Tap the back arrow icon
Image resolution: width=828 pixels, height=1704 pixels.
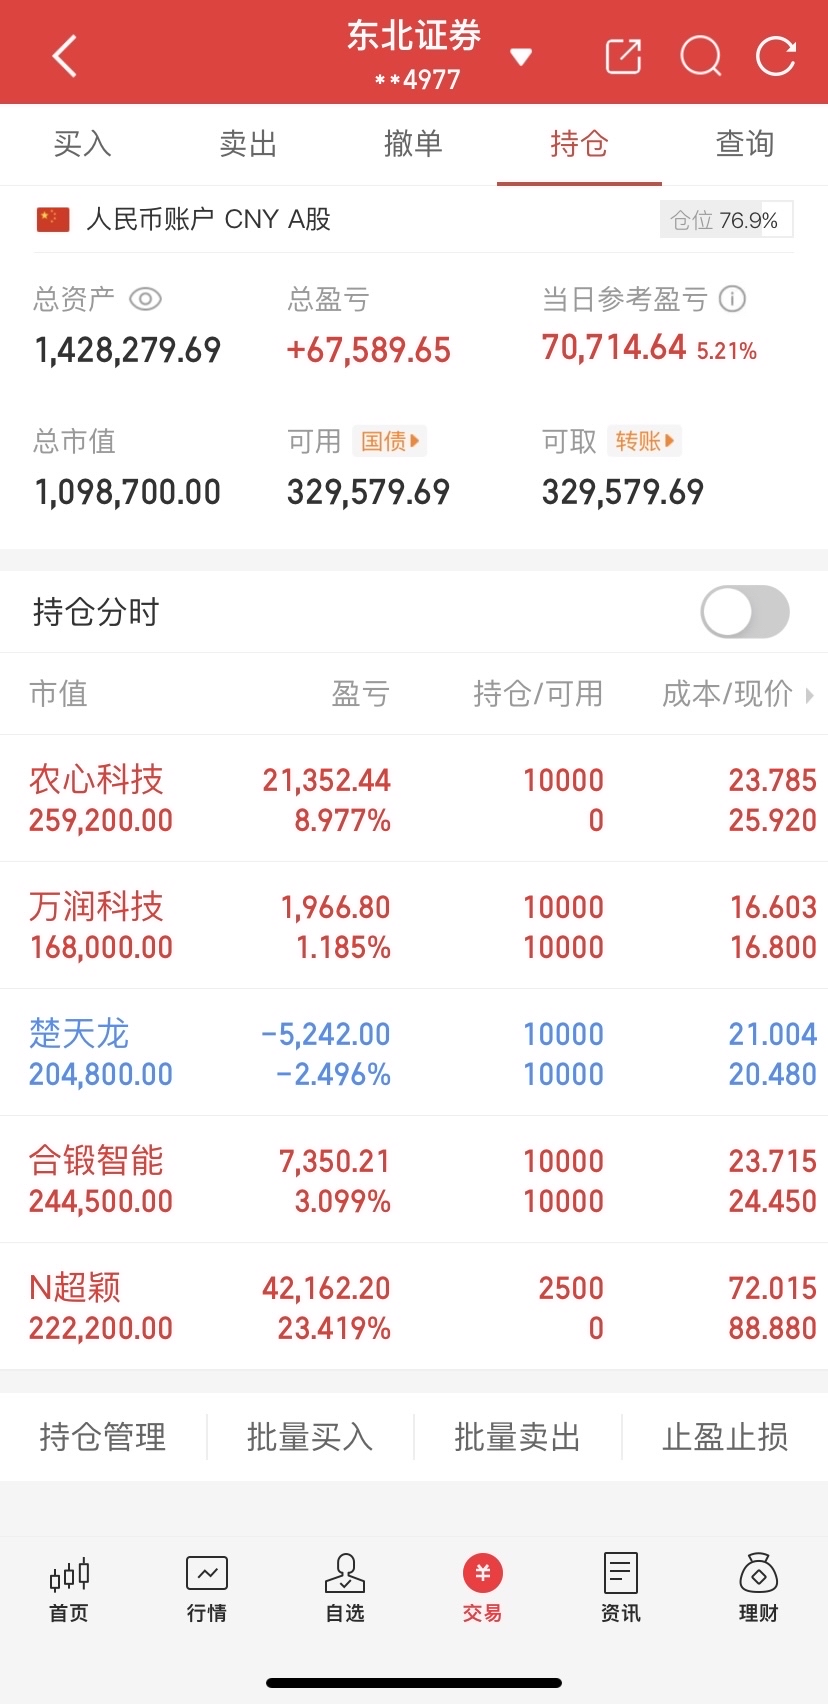point(65,56)
